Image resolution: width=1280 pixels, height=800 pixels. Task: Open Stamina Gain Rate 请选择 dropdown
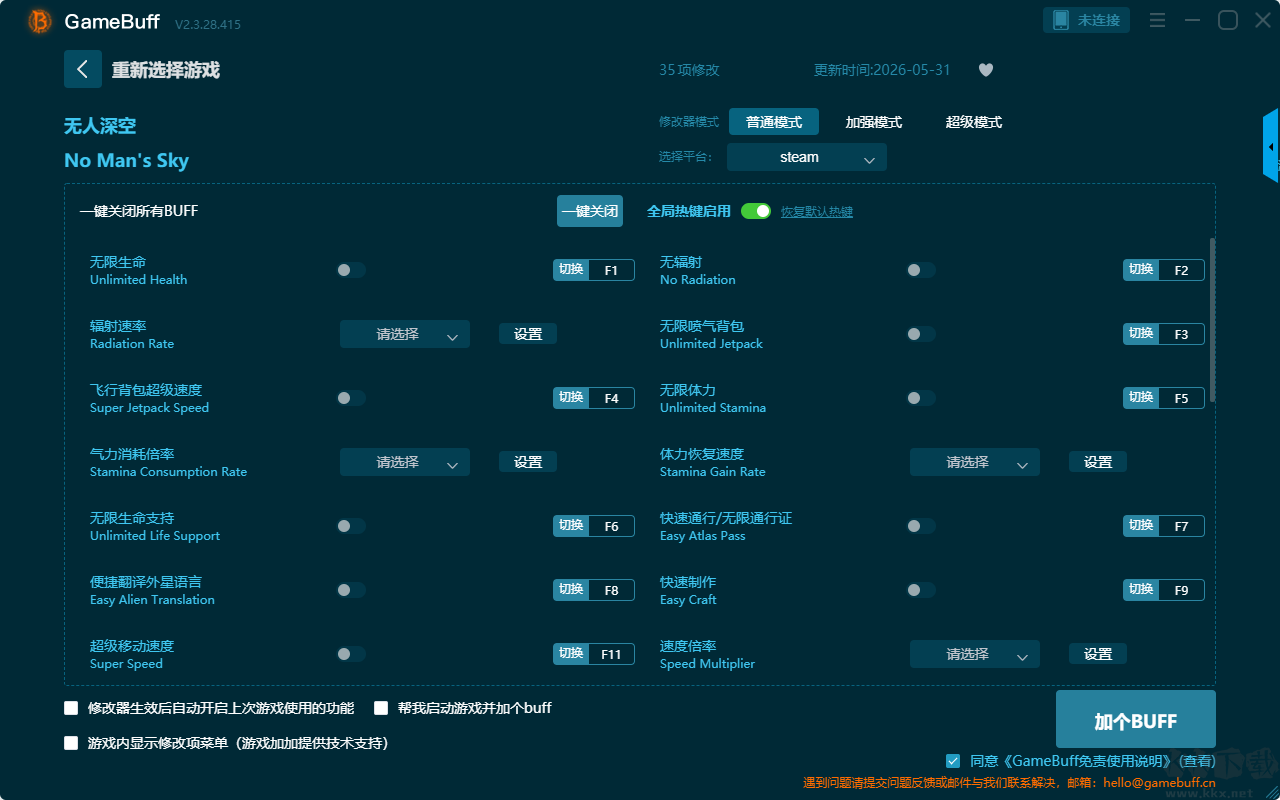pos(975,462)
